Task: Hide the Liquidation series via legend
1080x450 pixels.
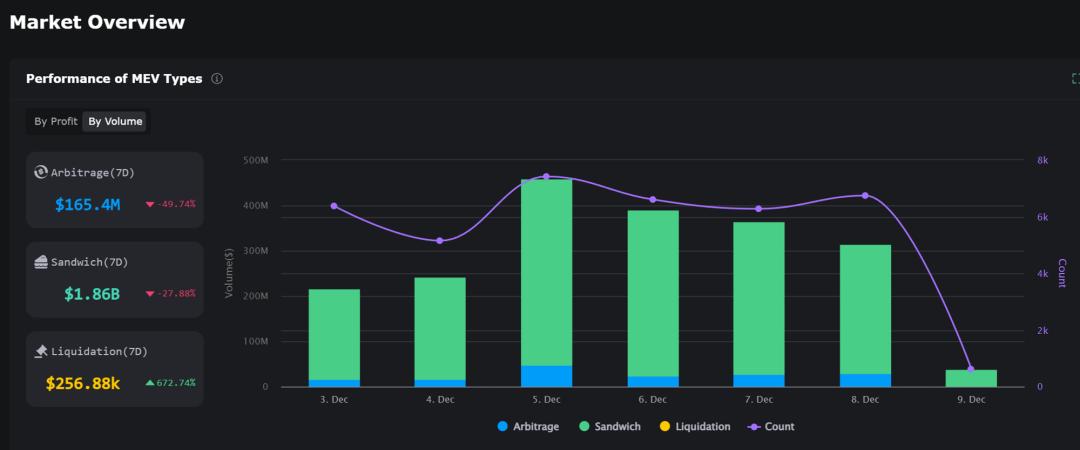Action: (694, 427)
